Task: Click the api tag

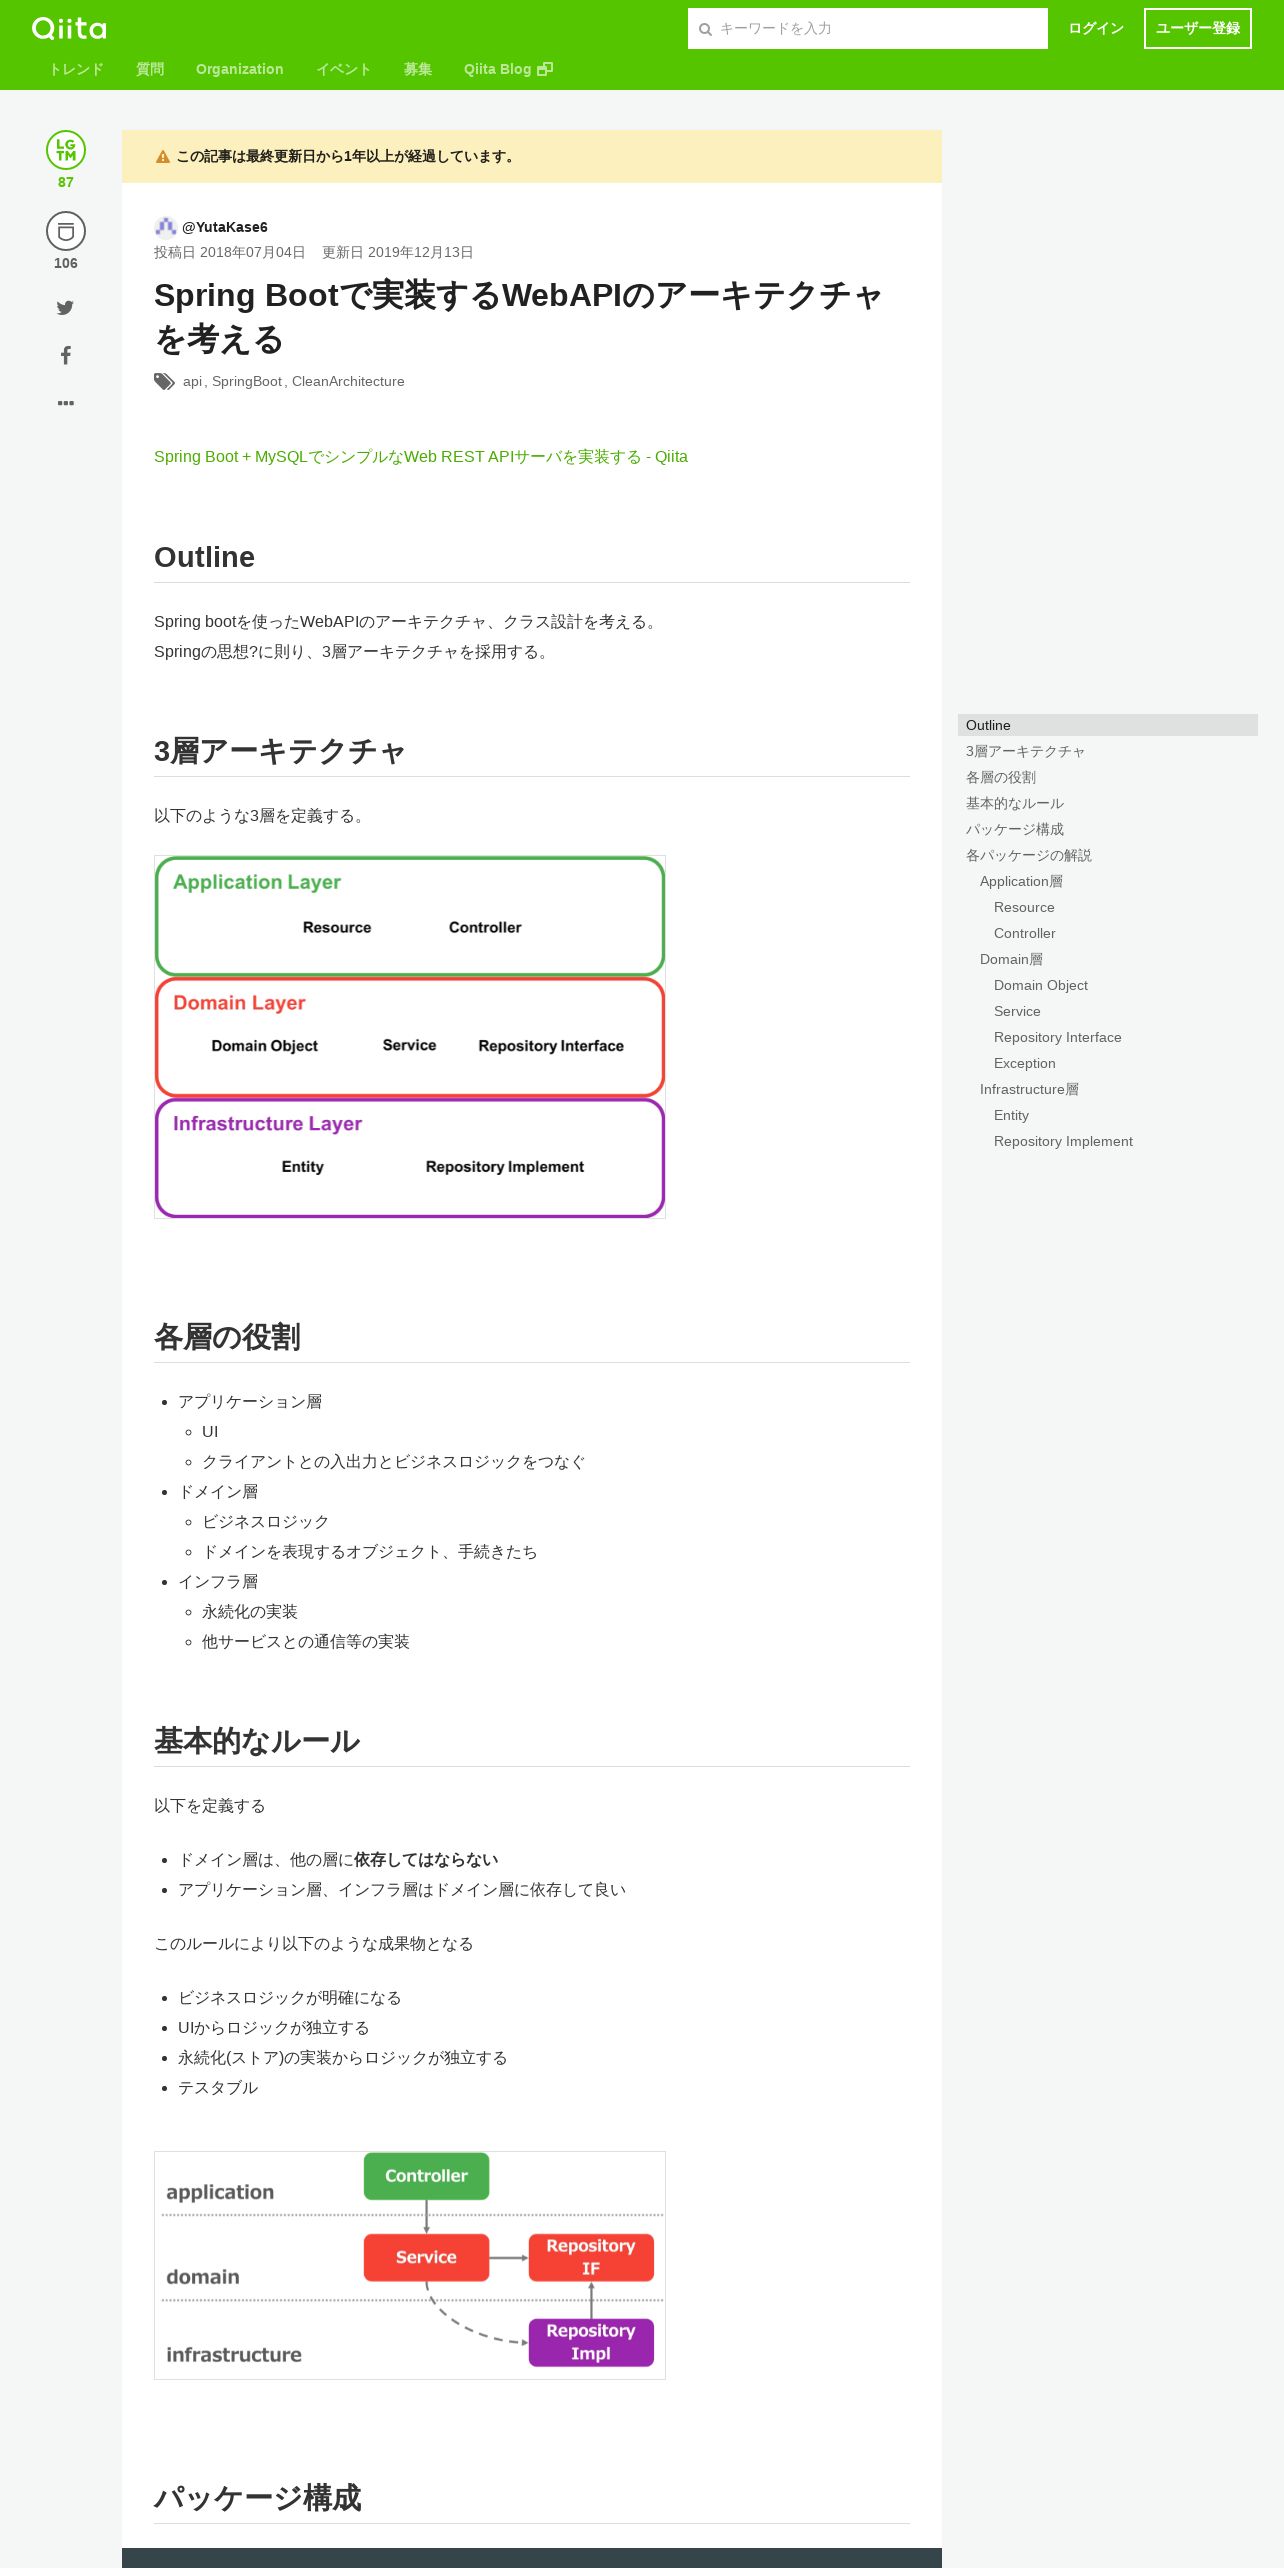Action: [193, 381]
